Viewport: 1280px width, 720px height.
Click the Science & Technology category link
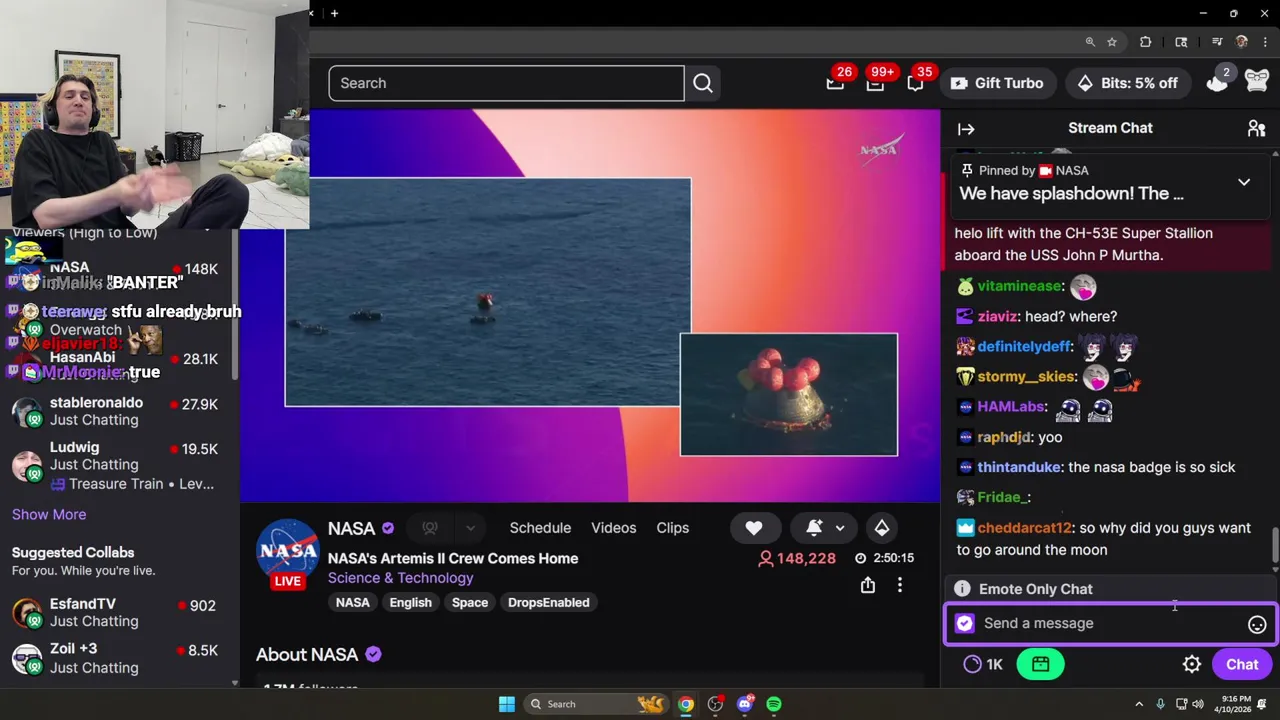[x=400, y=578]
